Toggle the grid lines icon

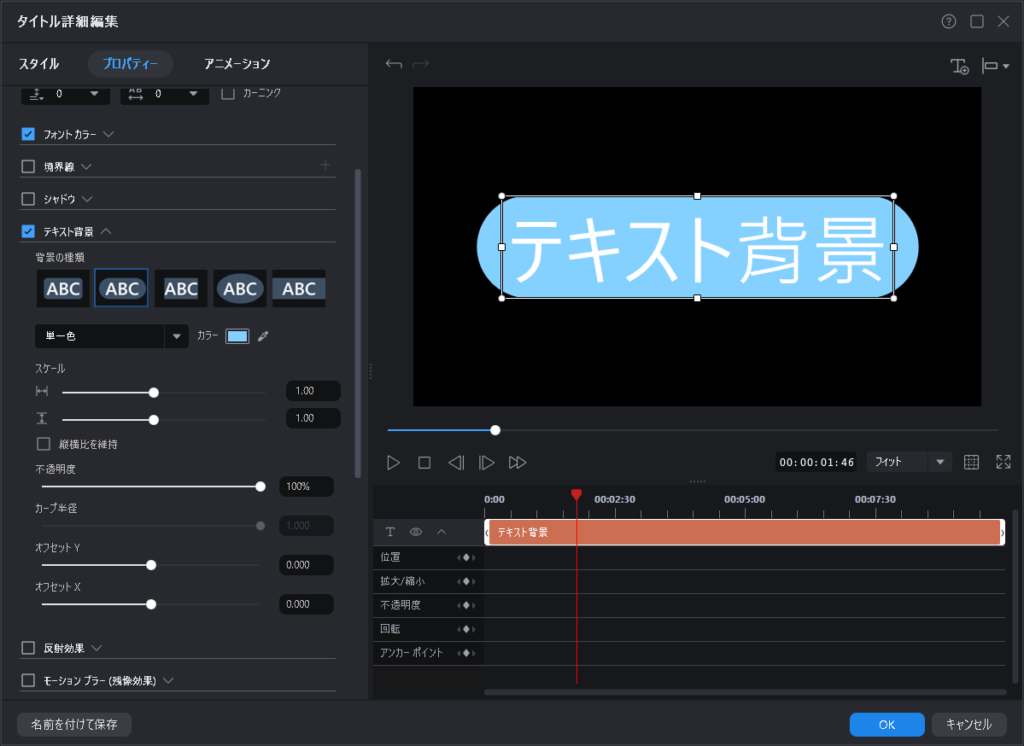971,462
